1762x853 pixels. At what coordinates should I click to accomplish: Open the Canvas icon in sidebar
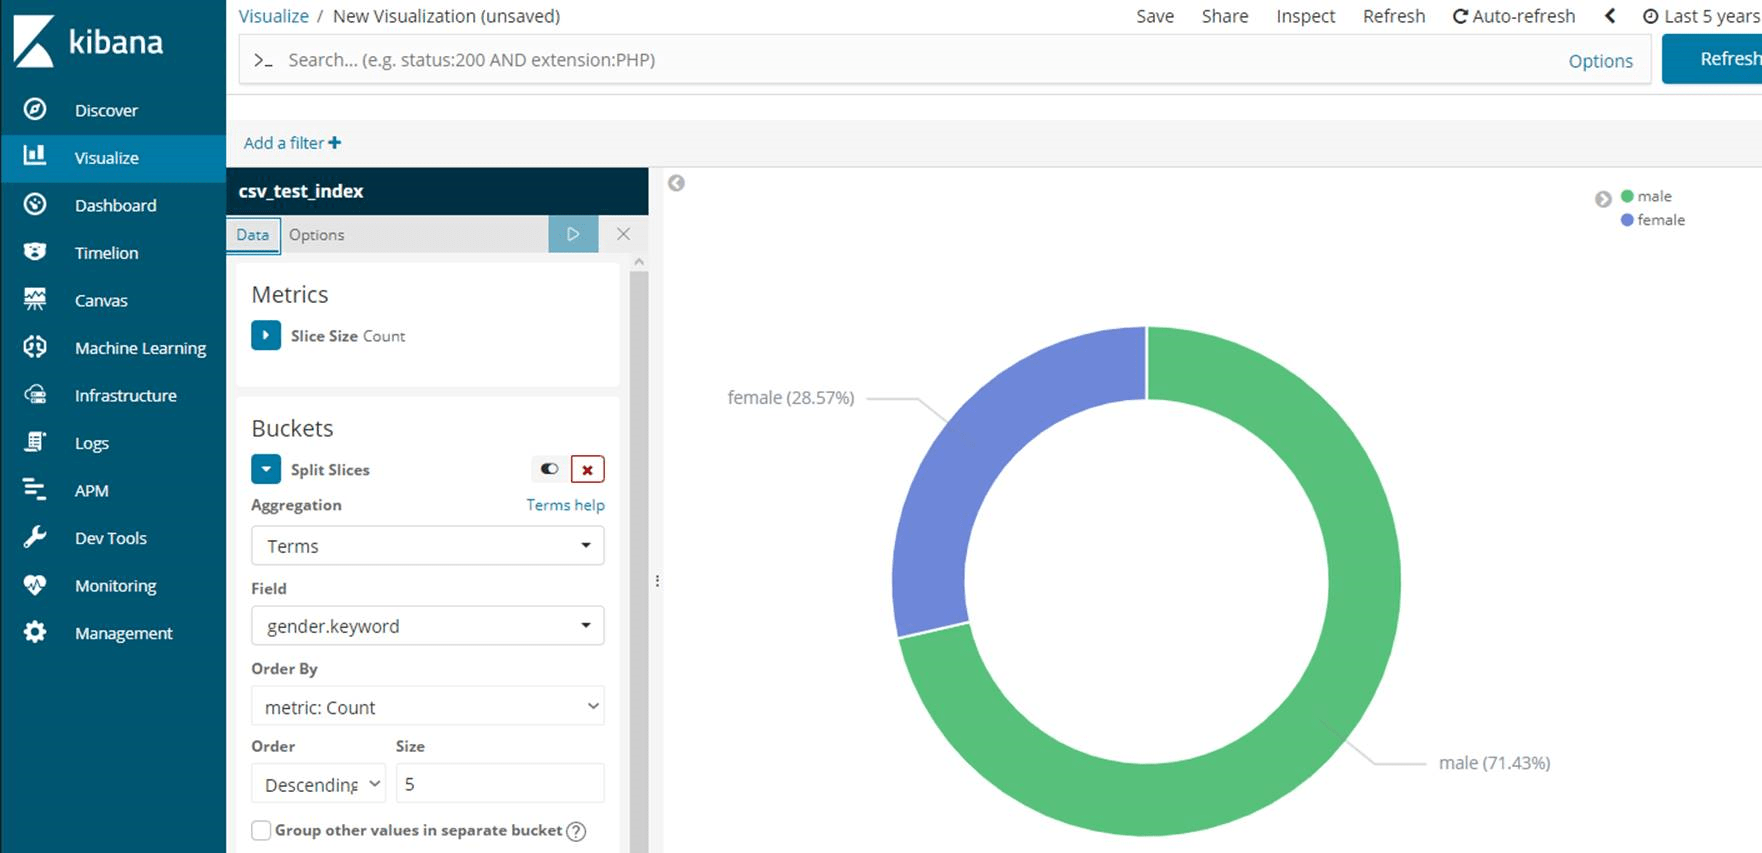(35, 299)
